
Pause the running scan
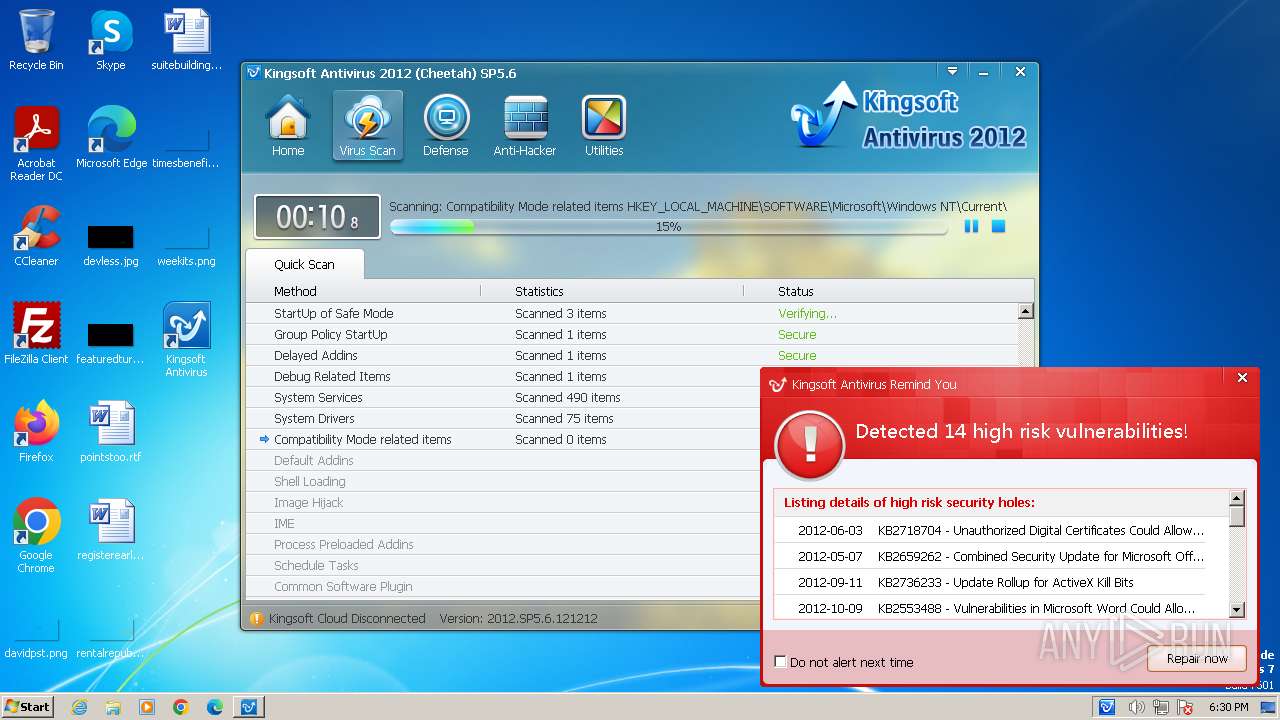(971, 227)
